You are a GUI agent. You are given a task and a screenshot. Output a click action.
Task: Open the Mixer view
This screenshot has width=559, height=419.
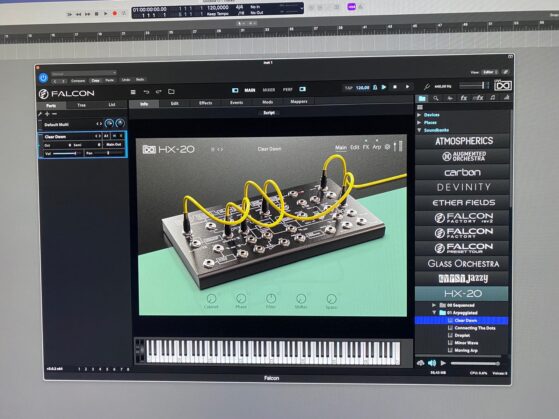click(268, 90)
